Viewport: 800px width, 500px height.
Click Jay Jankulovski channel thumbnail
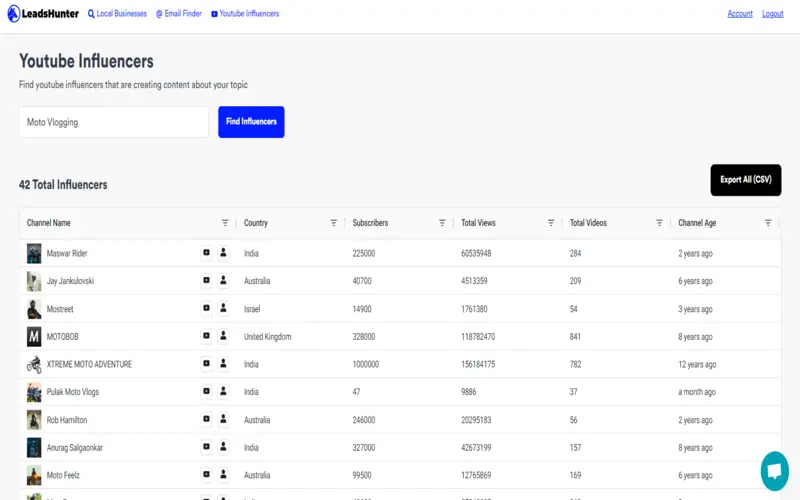point(34,281)
